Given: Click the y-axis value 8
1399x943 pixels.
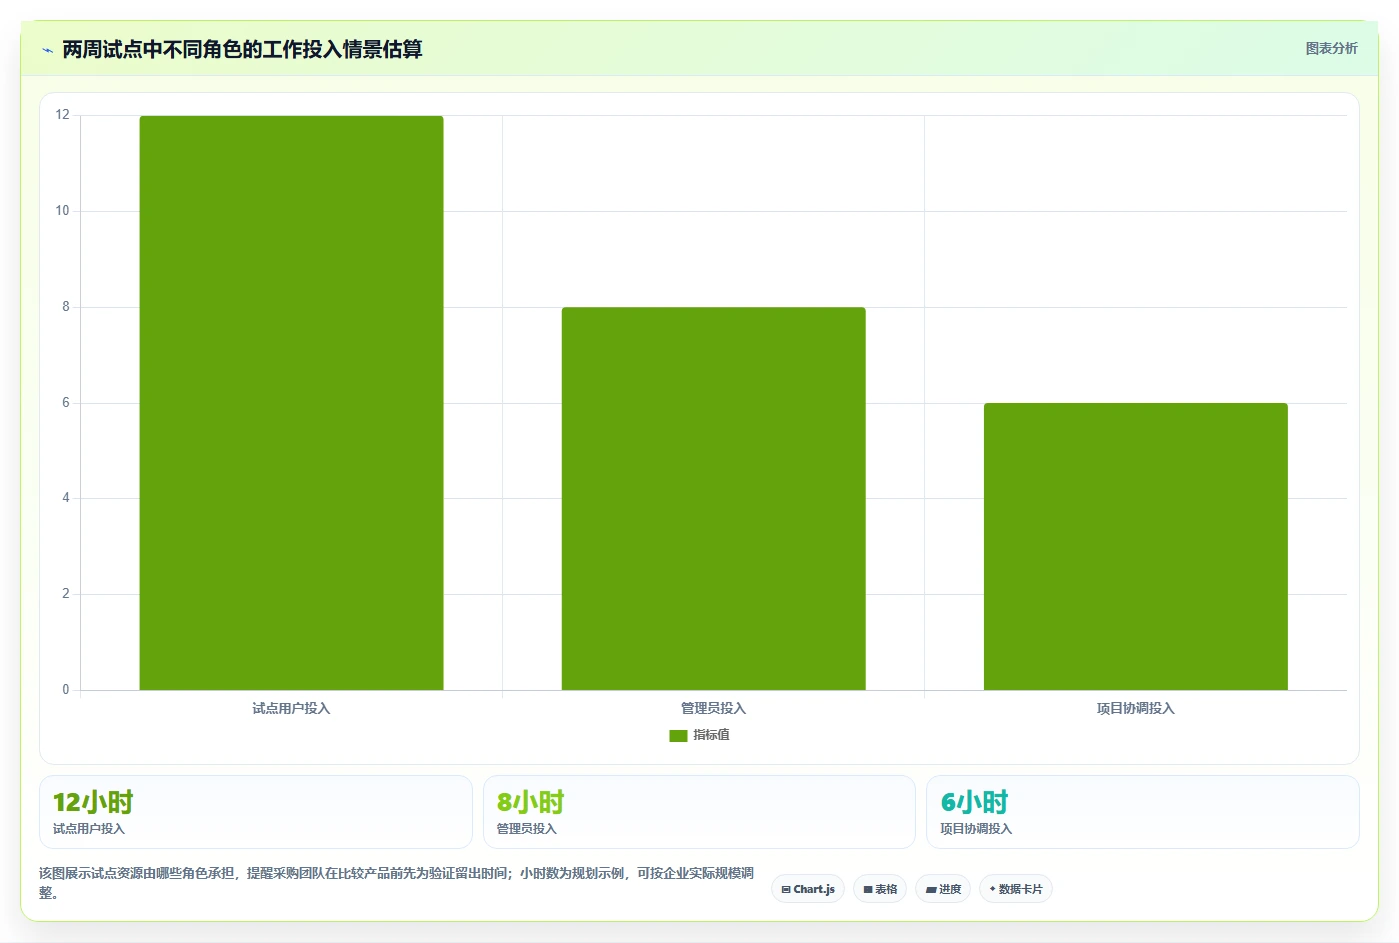Looking at the screenshot, I should pyautogui.click(x=66, y=307).
